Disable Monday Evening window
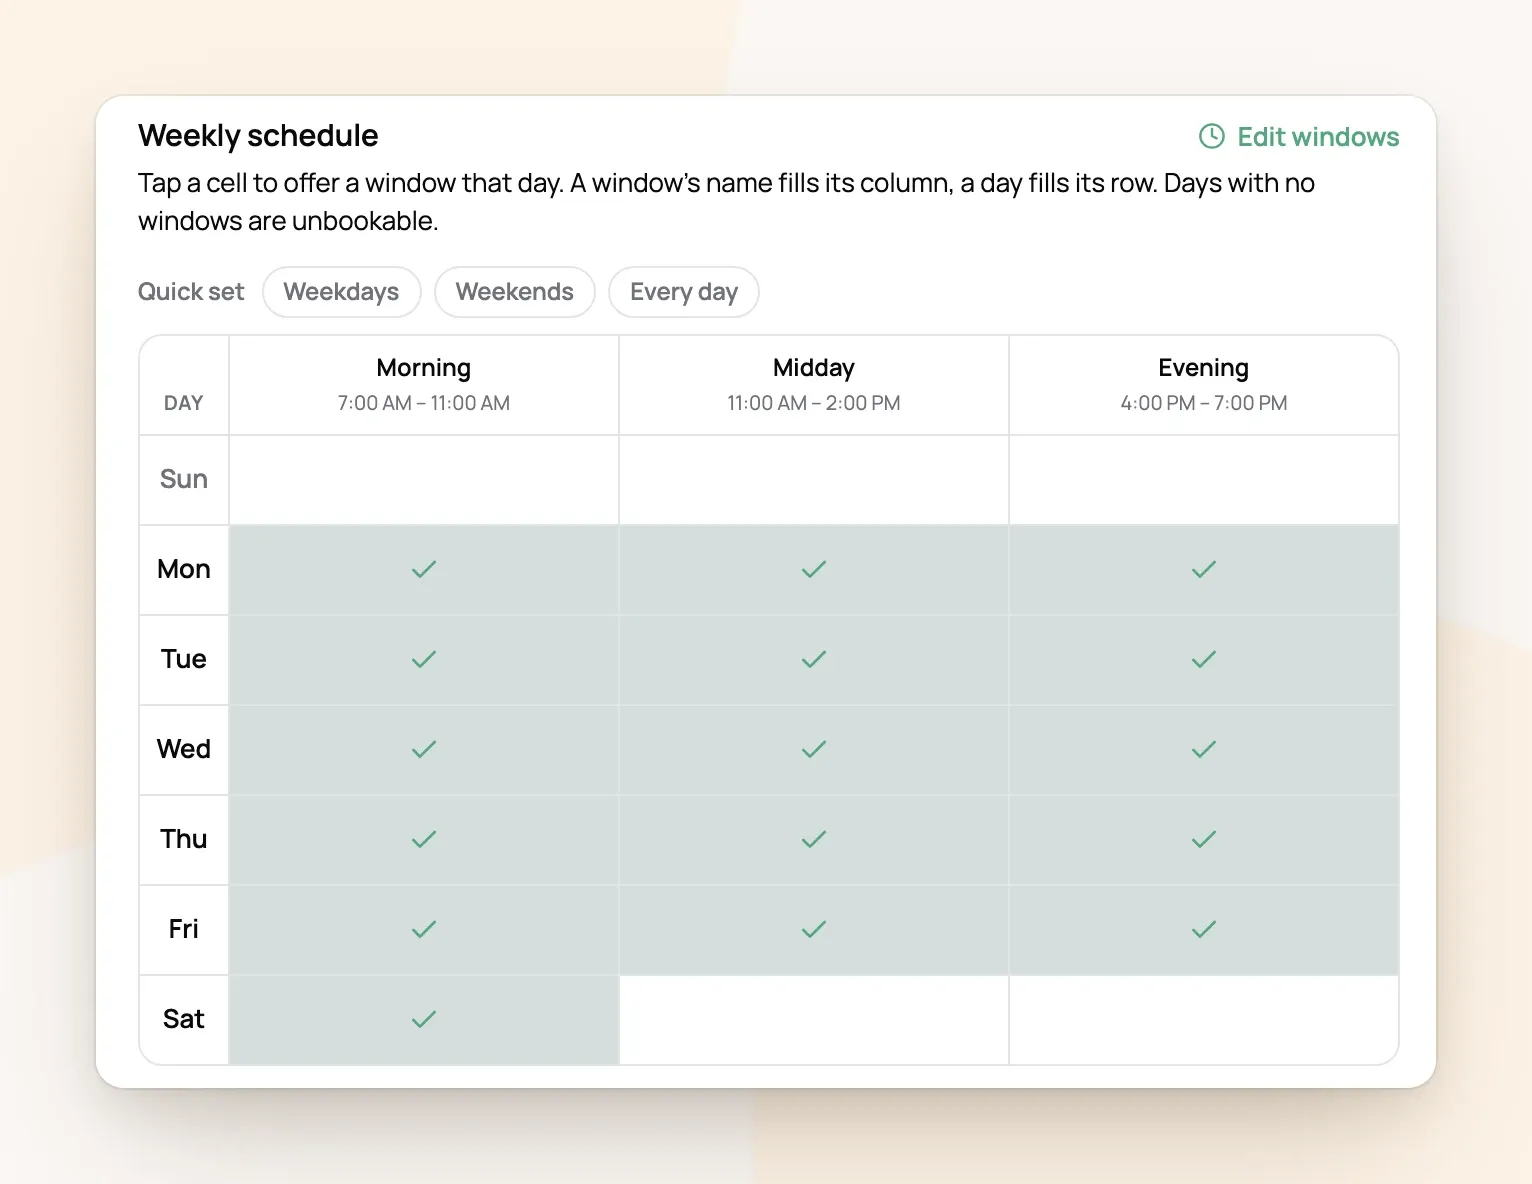 coord(1204,570)
